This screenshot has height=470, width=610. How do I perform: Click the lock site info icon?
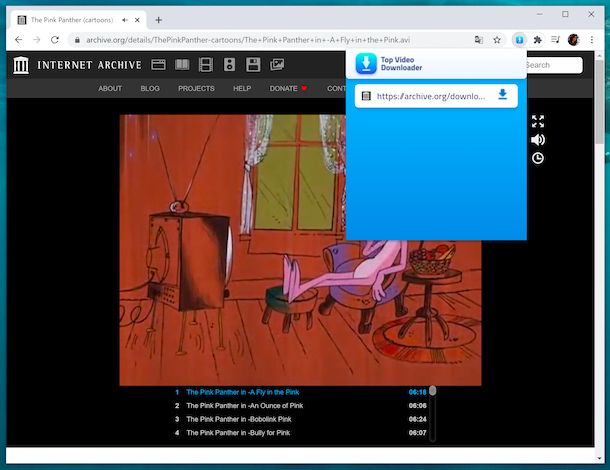(x=77, y=40)
